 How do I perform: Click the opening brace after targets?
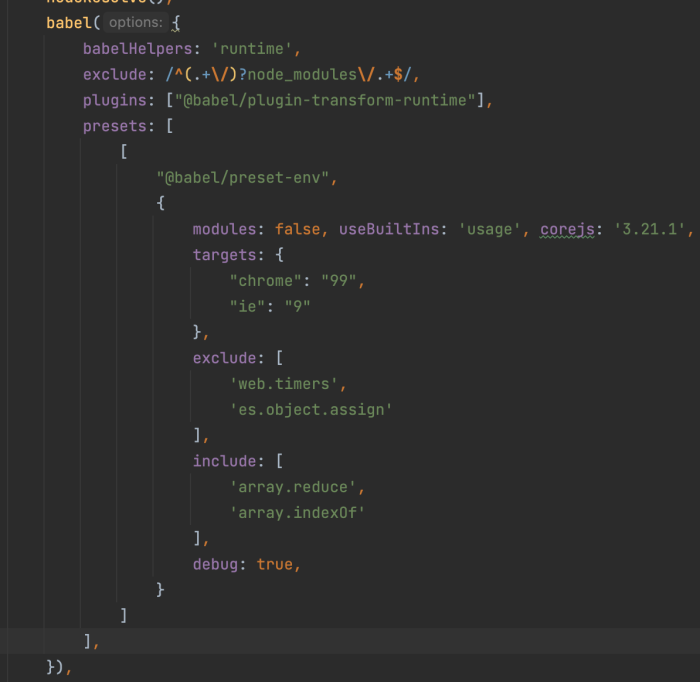279,255
